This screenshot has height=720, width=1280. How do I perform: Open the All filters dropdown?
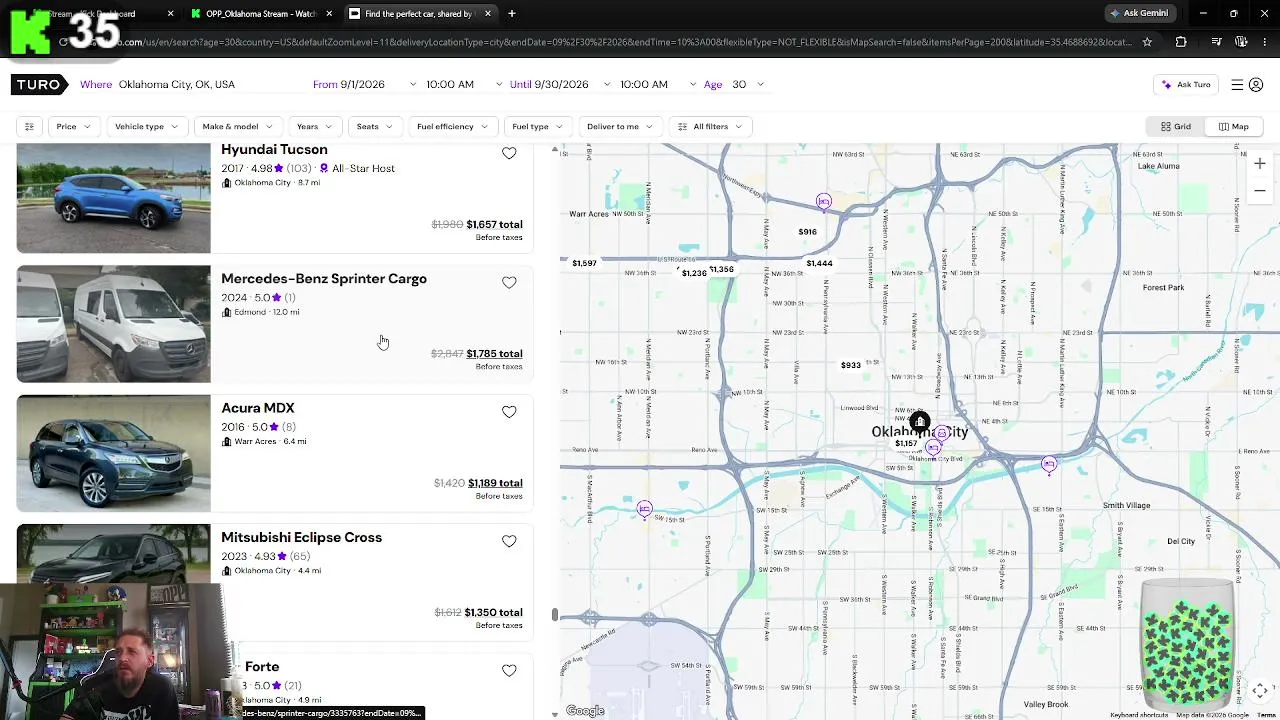point(710,127)
